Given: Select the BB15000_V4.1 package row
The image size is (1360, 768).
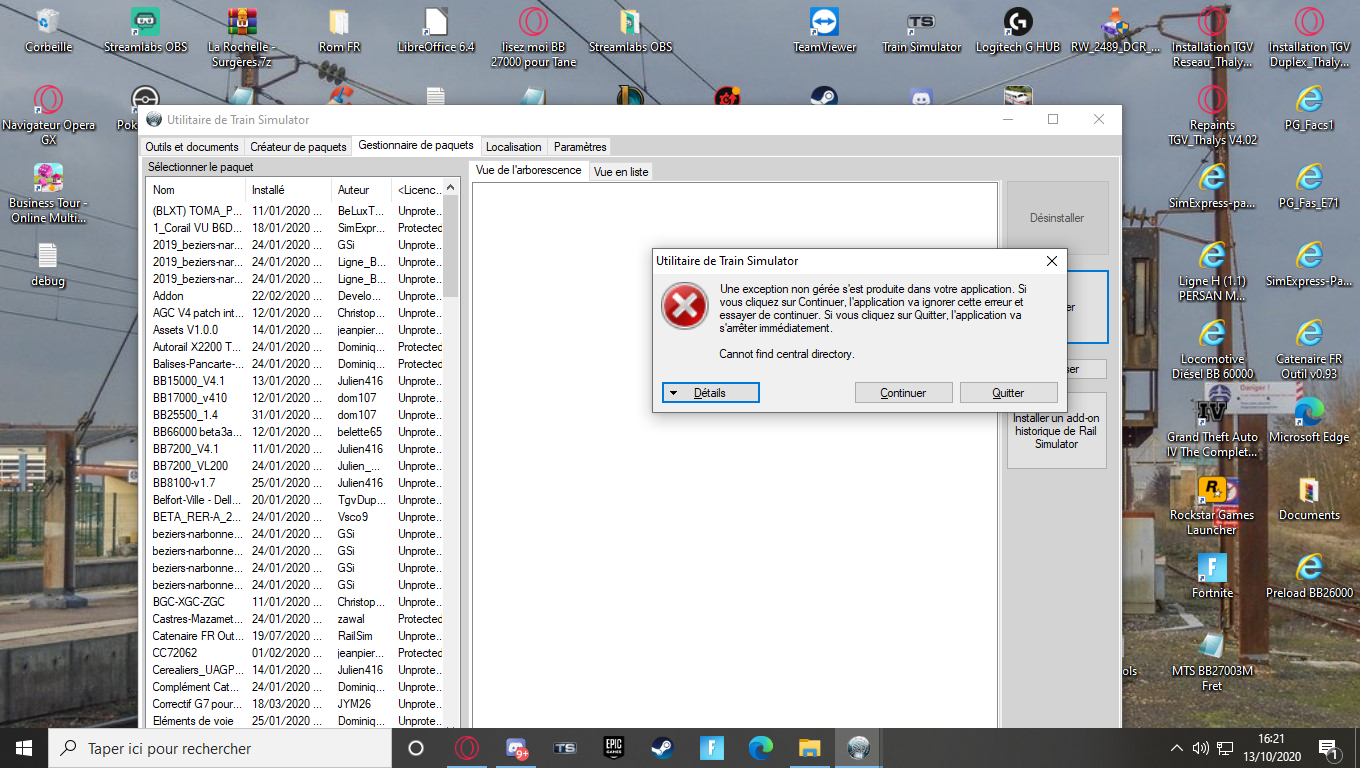Looking at the screenshot, I should point(295,381).
